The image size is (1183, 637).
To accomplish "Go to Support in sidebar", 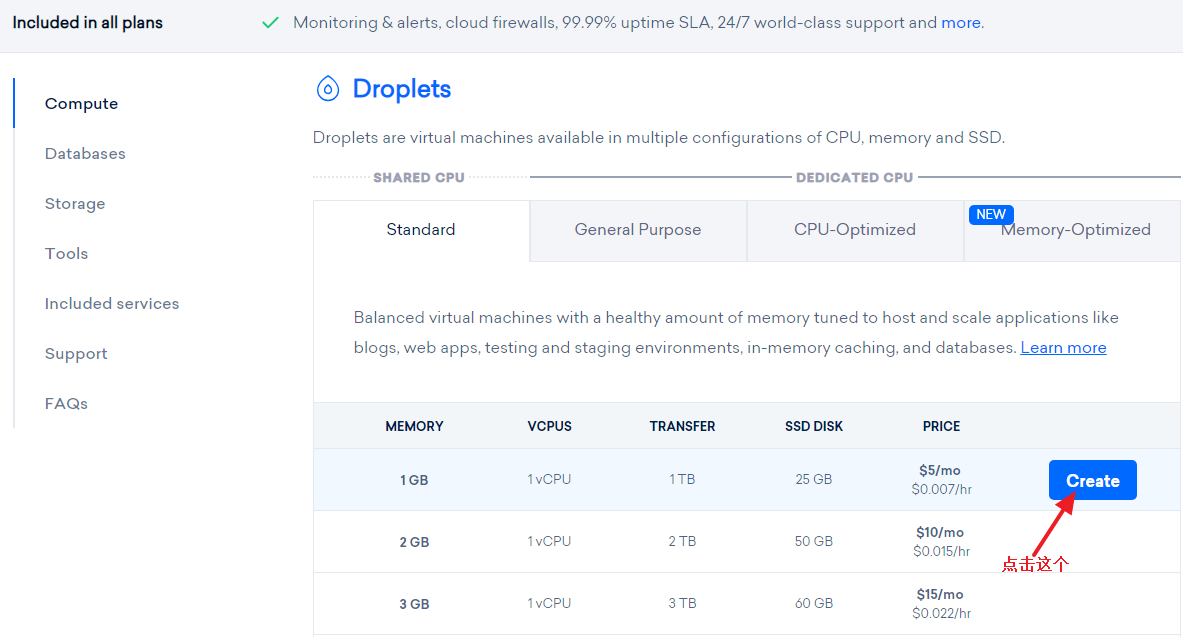I will [x=76, y=354].
